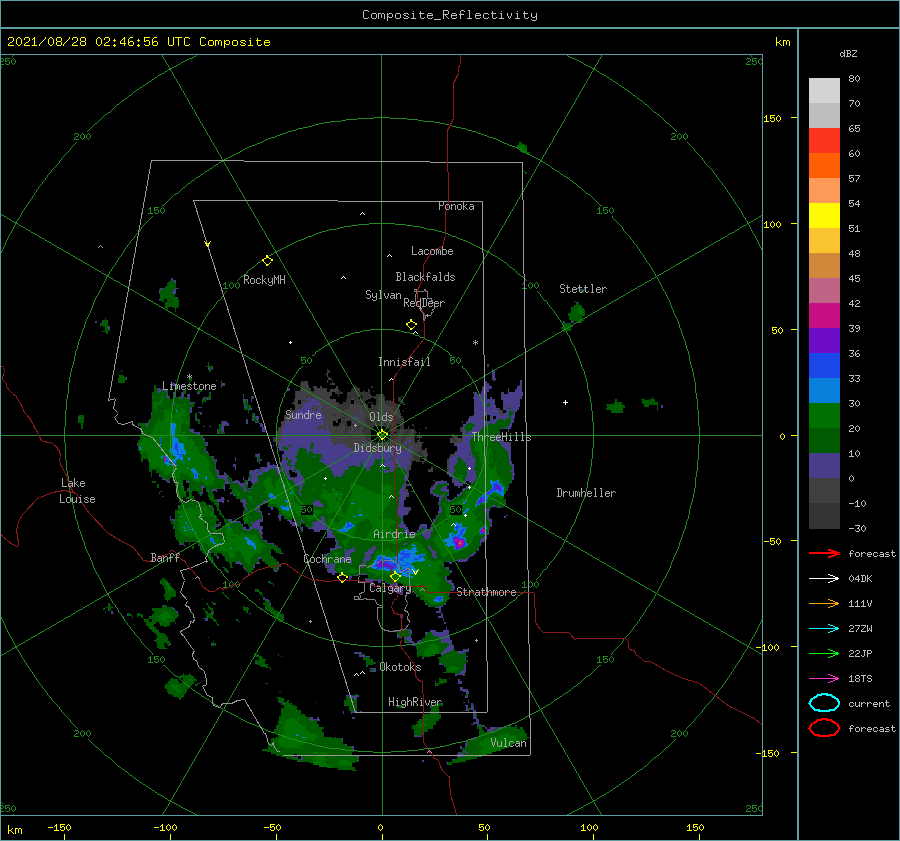This screenshot has height=841, width=900.
Task: Click the Cochrane city label
Action: (x=327, y=559)
